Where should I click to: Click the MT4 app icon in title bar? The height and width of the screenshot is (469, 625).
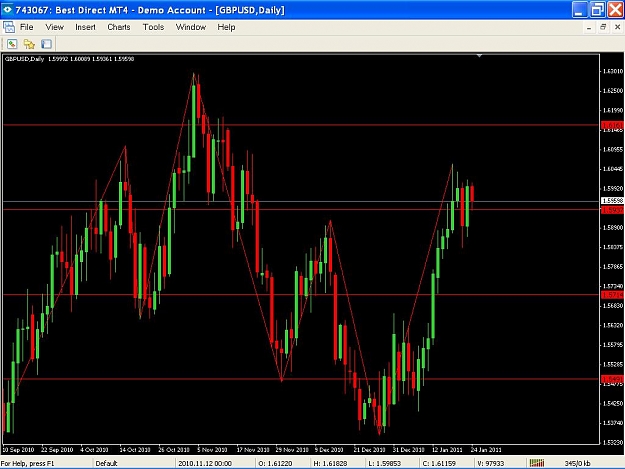pos(7,10)
